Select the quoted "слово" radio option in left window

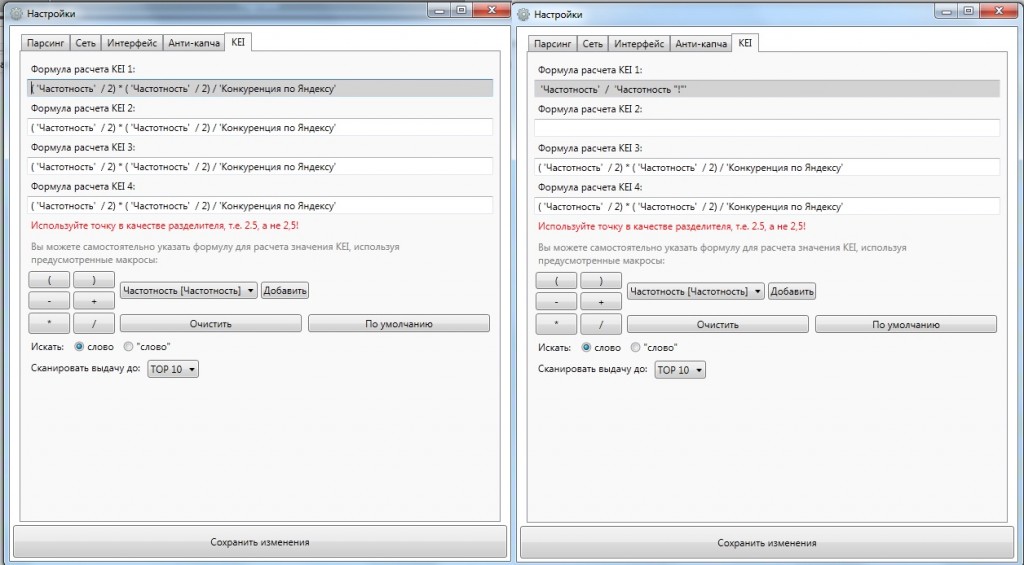pos(128,347)
